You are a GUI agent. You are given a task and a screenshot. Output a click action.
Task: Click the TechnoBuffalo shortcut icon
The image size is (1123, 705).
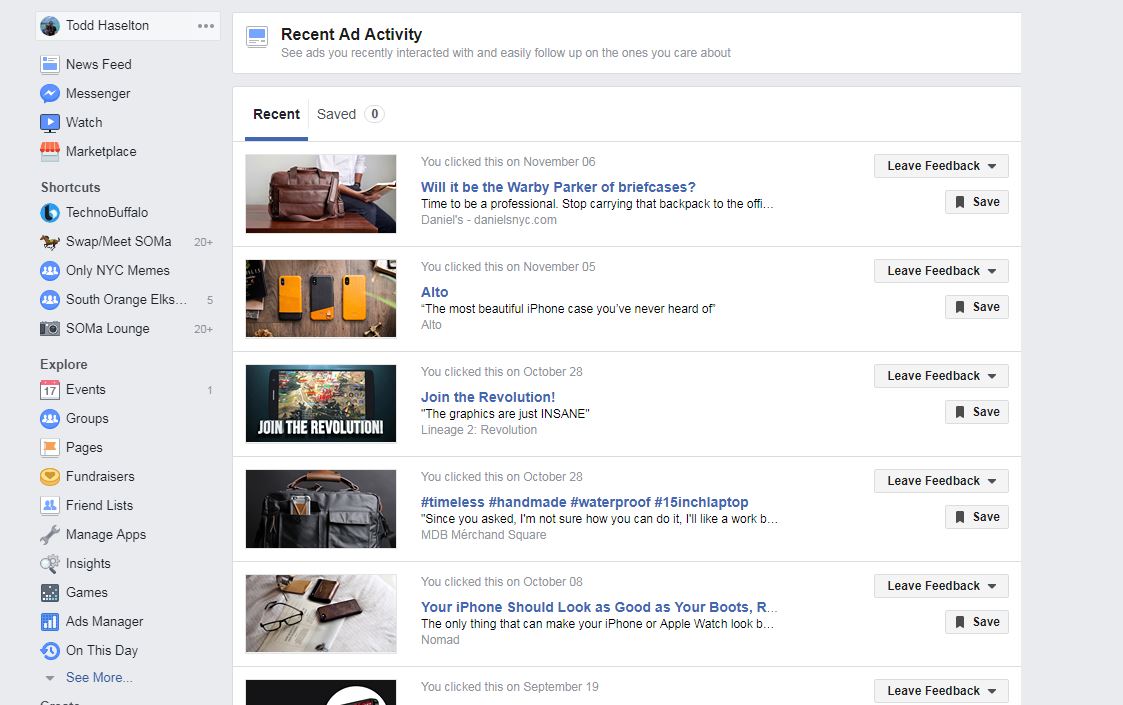click(x=49, y=212)
